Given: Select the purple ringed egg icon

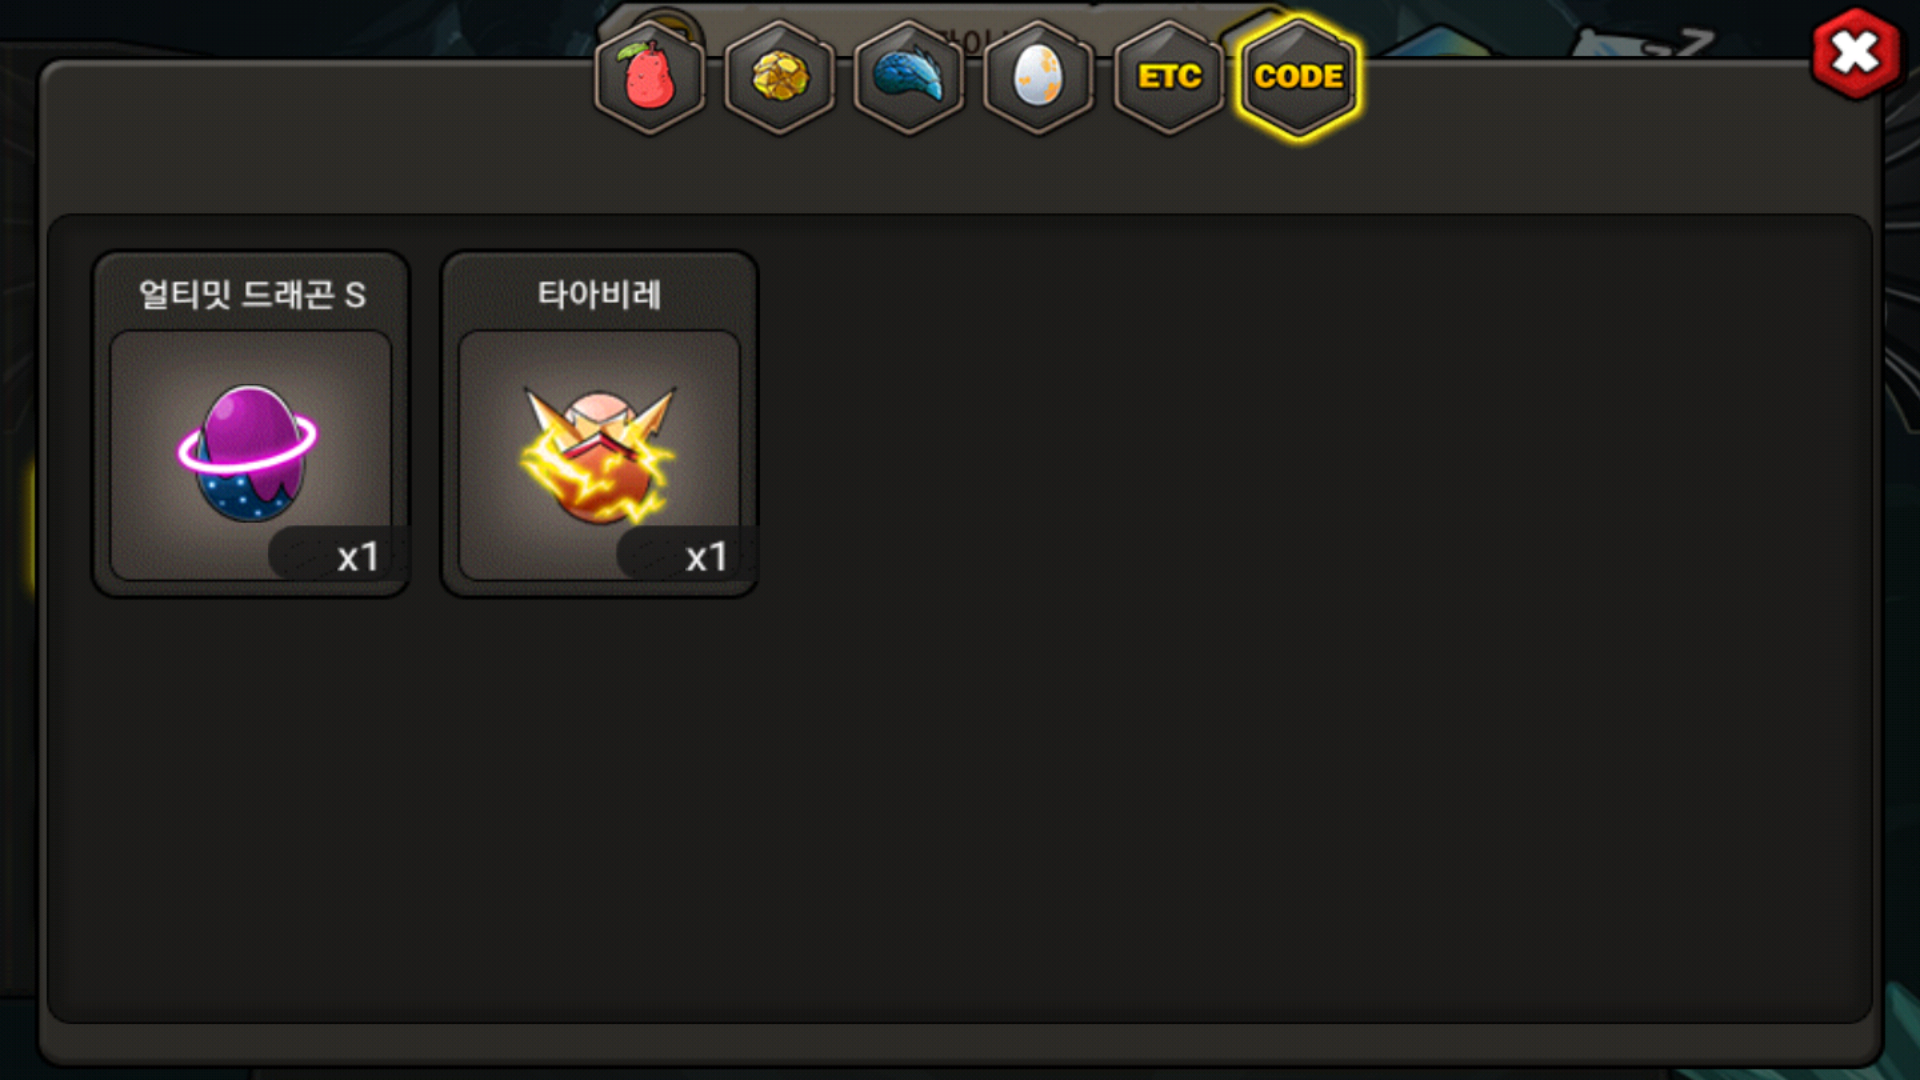Looking at the screenshot, I should pyautogui.click(x=248, y=452).
